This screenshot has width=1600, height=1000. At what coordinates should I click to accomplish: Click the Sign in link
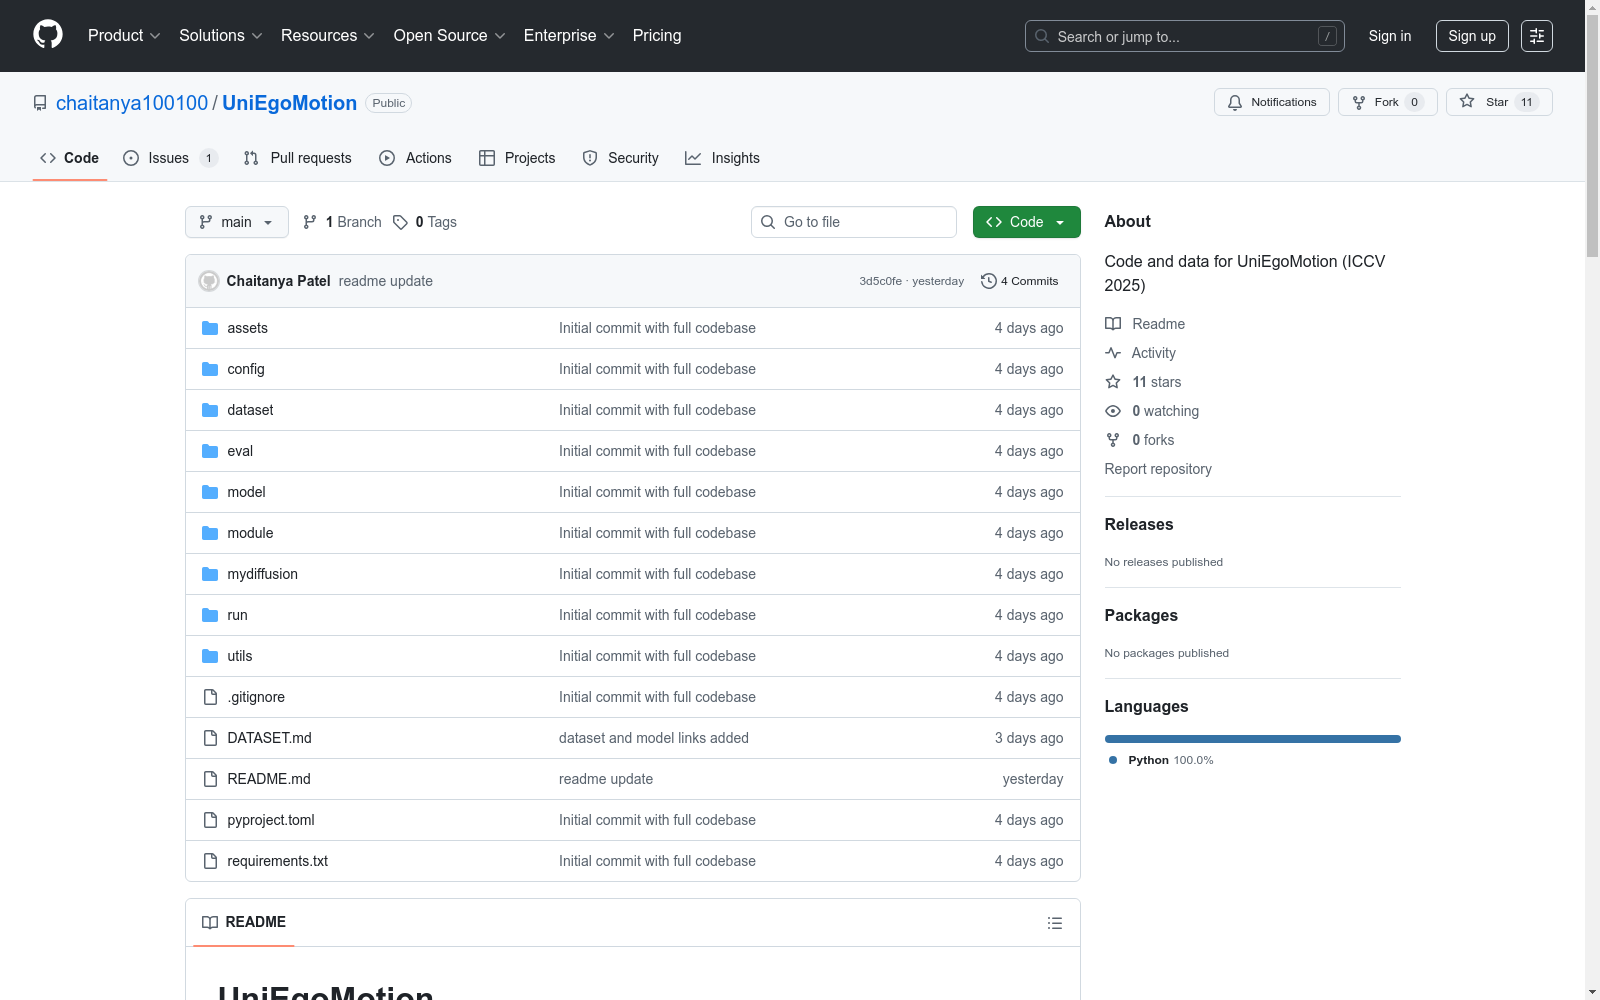[1390, 36]
